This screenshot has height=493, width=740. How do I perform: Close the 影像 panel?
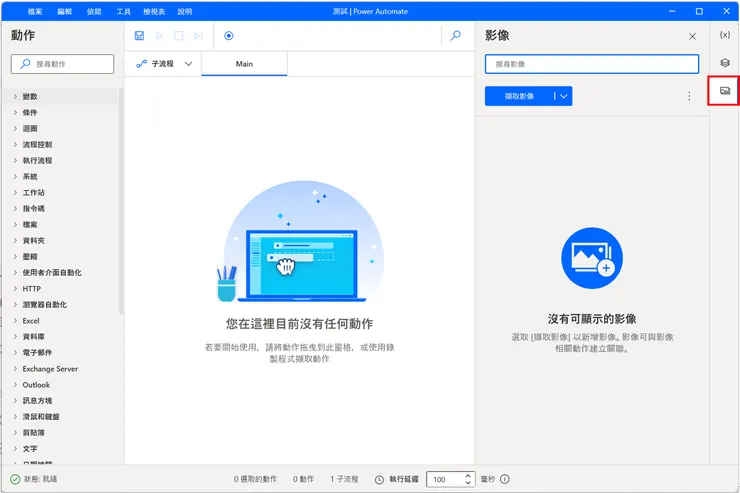(x=692, y=36)
